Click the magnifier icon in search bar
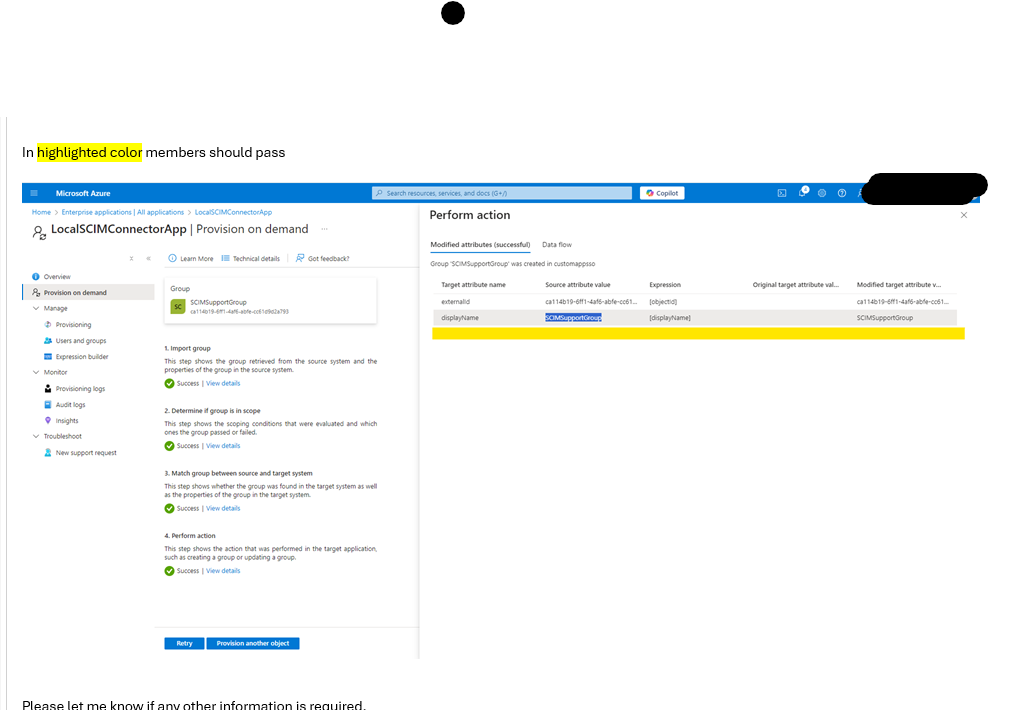This screenshot has width=1034, height=710. (x=379, y=193)
